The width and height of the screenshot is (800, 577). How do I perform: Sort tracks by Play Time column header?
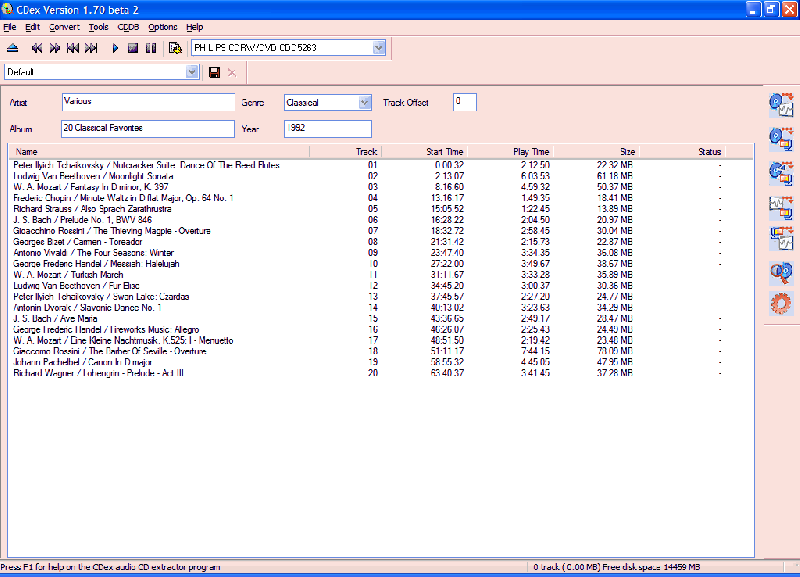(530, 152)
